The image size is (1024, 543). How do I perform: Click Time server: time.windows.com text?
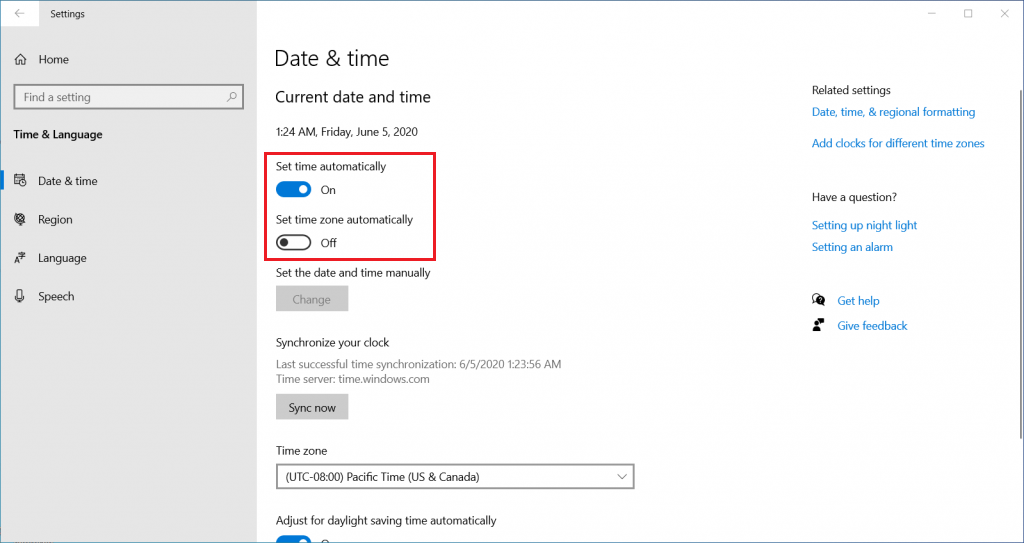pyautogui.click(x=352, y=378)
